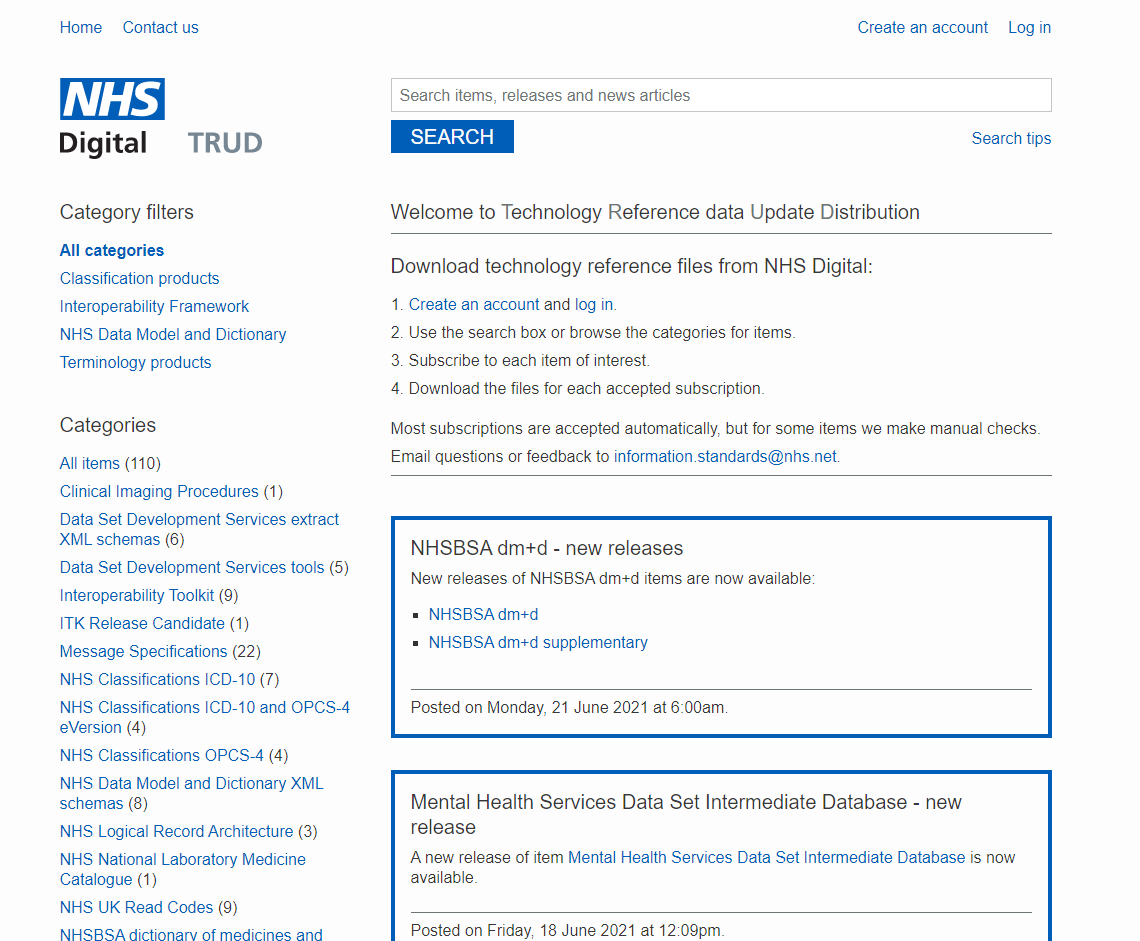Open NHS Data Model and Dictionary XML schemas

click(191, 793)
